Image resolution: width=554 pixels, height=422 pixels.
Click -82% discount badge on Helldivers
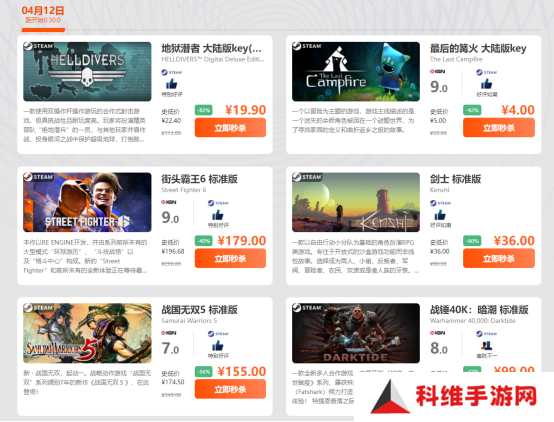coord(204,110)
